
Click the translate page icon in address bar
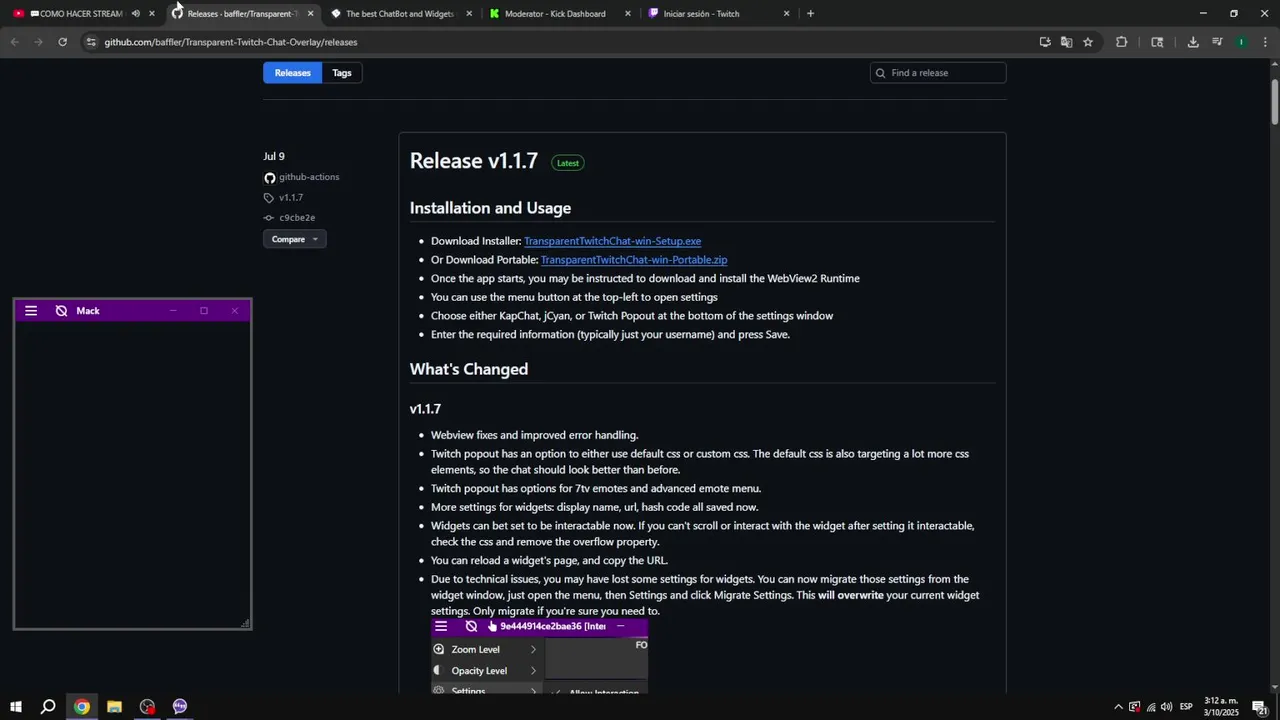(1066, 42)
